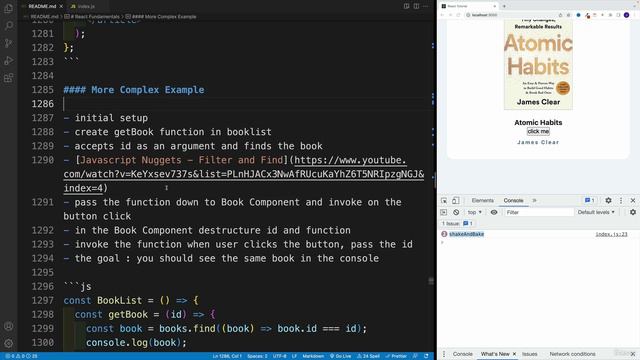This screenshot has height=360, width=640.
Task: Split the VS Code editor right
Action: [x=416, y=6]
